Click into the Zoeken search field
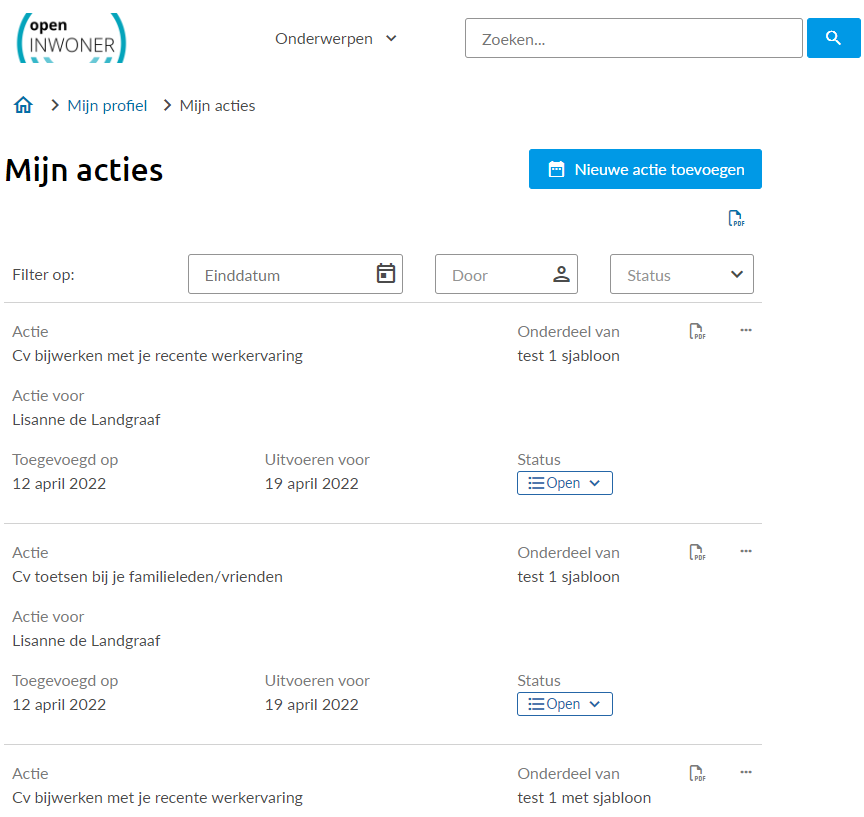This screenshot has width=864, height=817. [x=633, y=39]
